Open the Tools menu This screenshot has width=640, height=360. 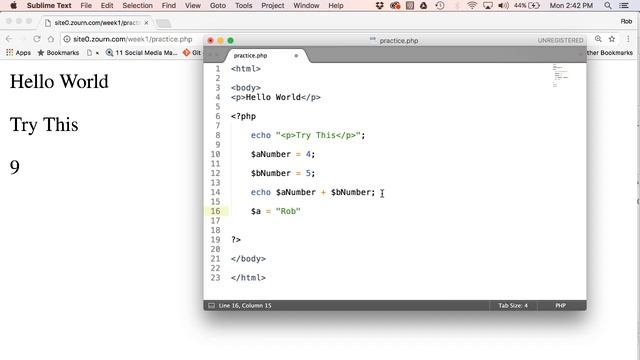click(x=244, y=5)
